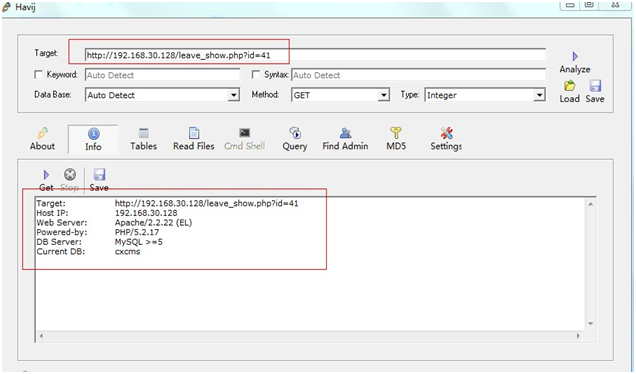636x374 pixels.
Task: Click the Havij title bar app icon
Action: (x=7, y=7)
